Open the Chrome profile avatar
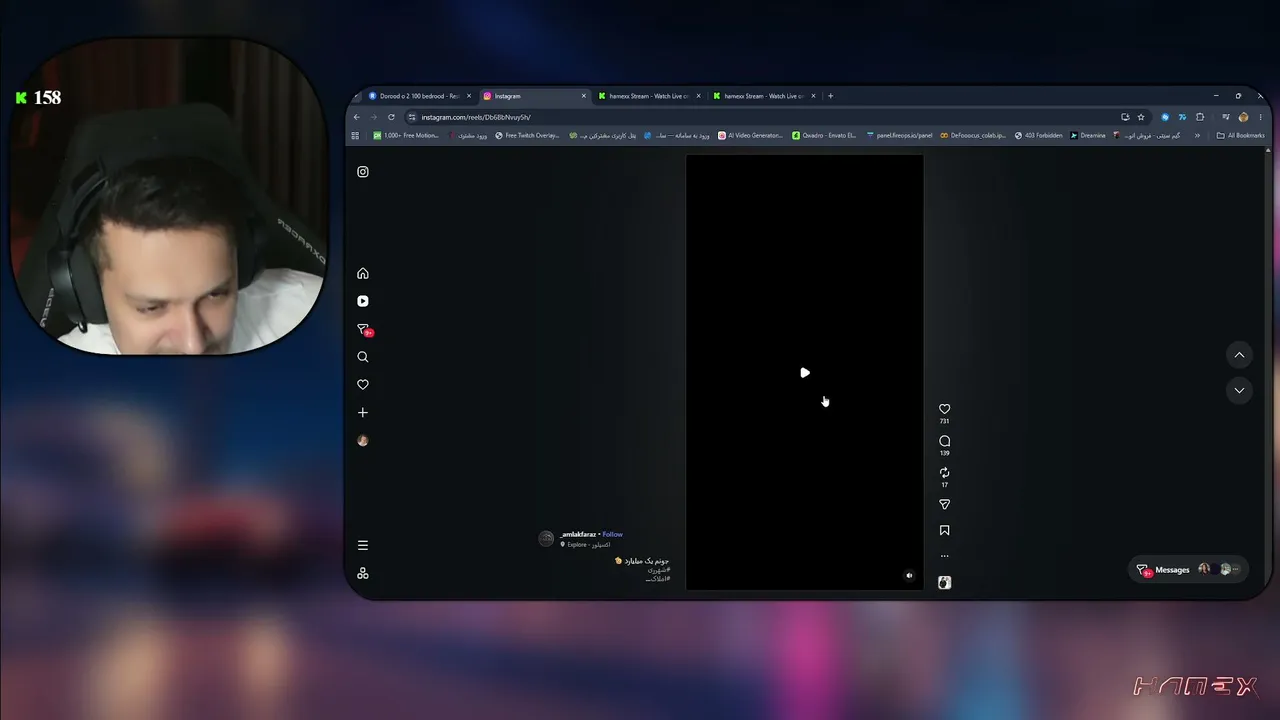 tap(1243, 117)
